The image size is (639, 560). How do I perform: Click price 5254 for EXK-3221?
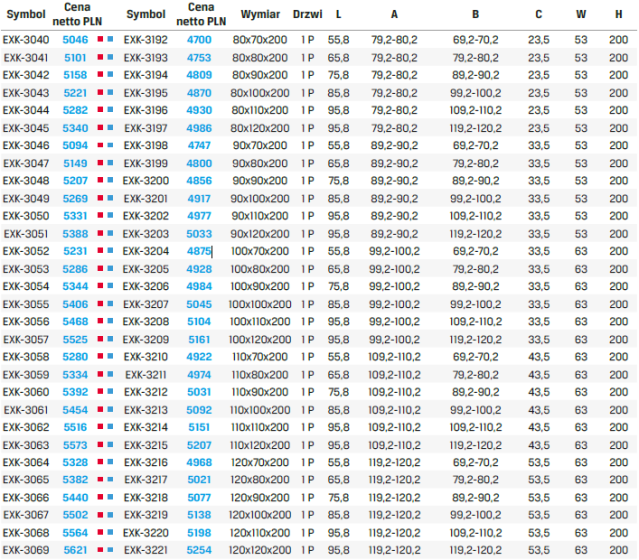coord(199,550)
